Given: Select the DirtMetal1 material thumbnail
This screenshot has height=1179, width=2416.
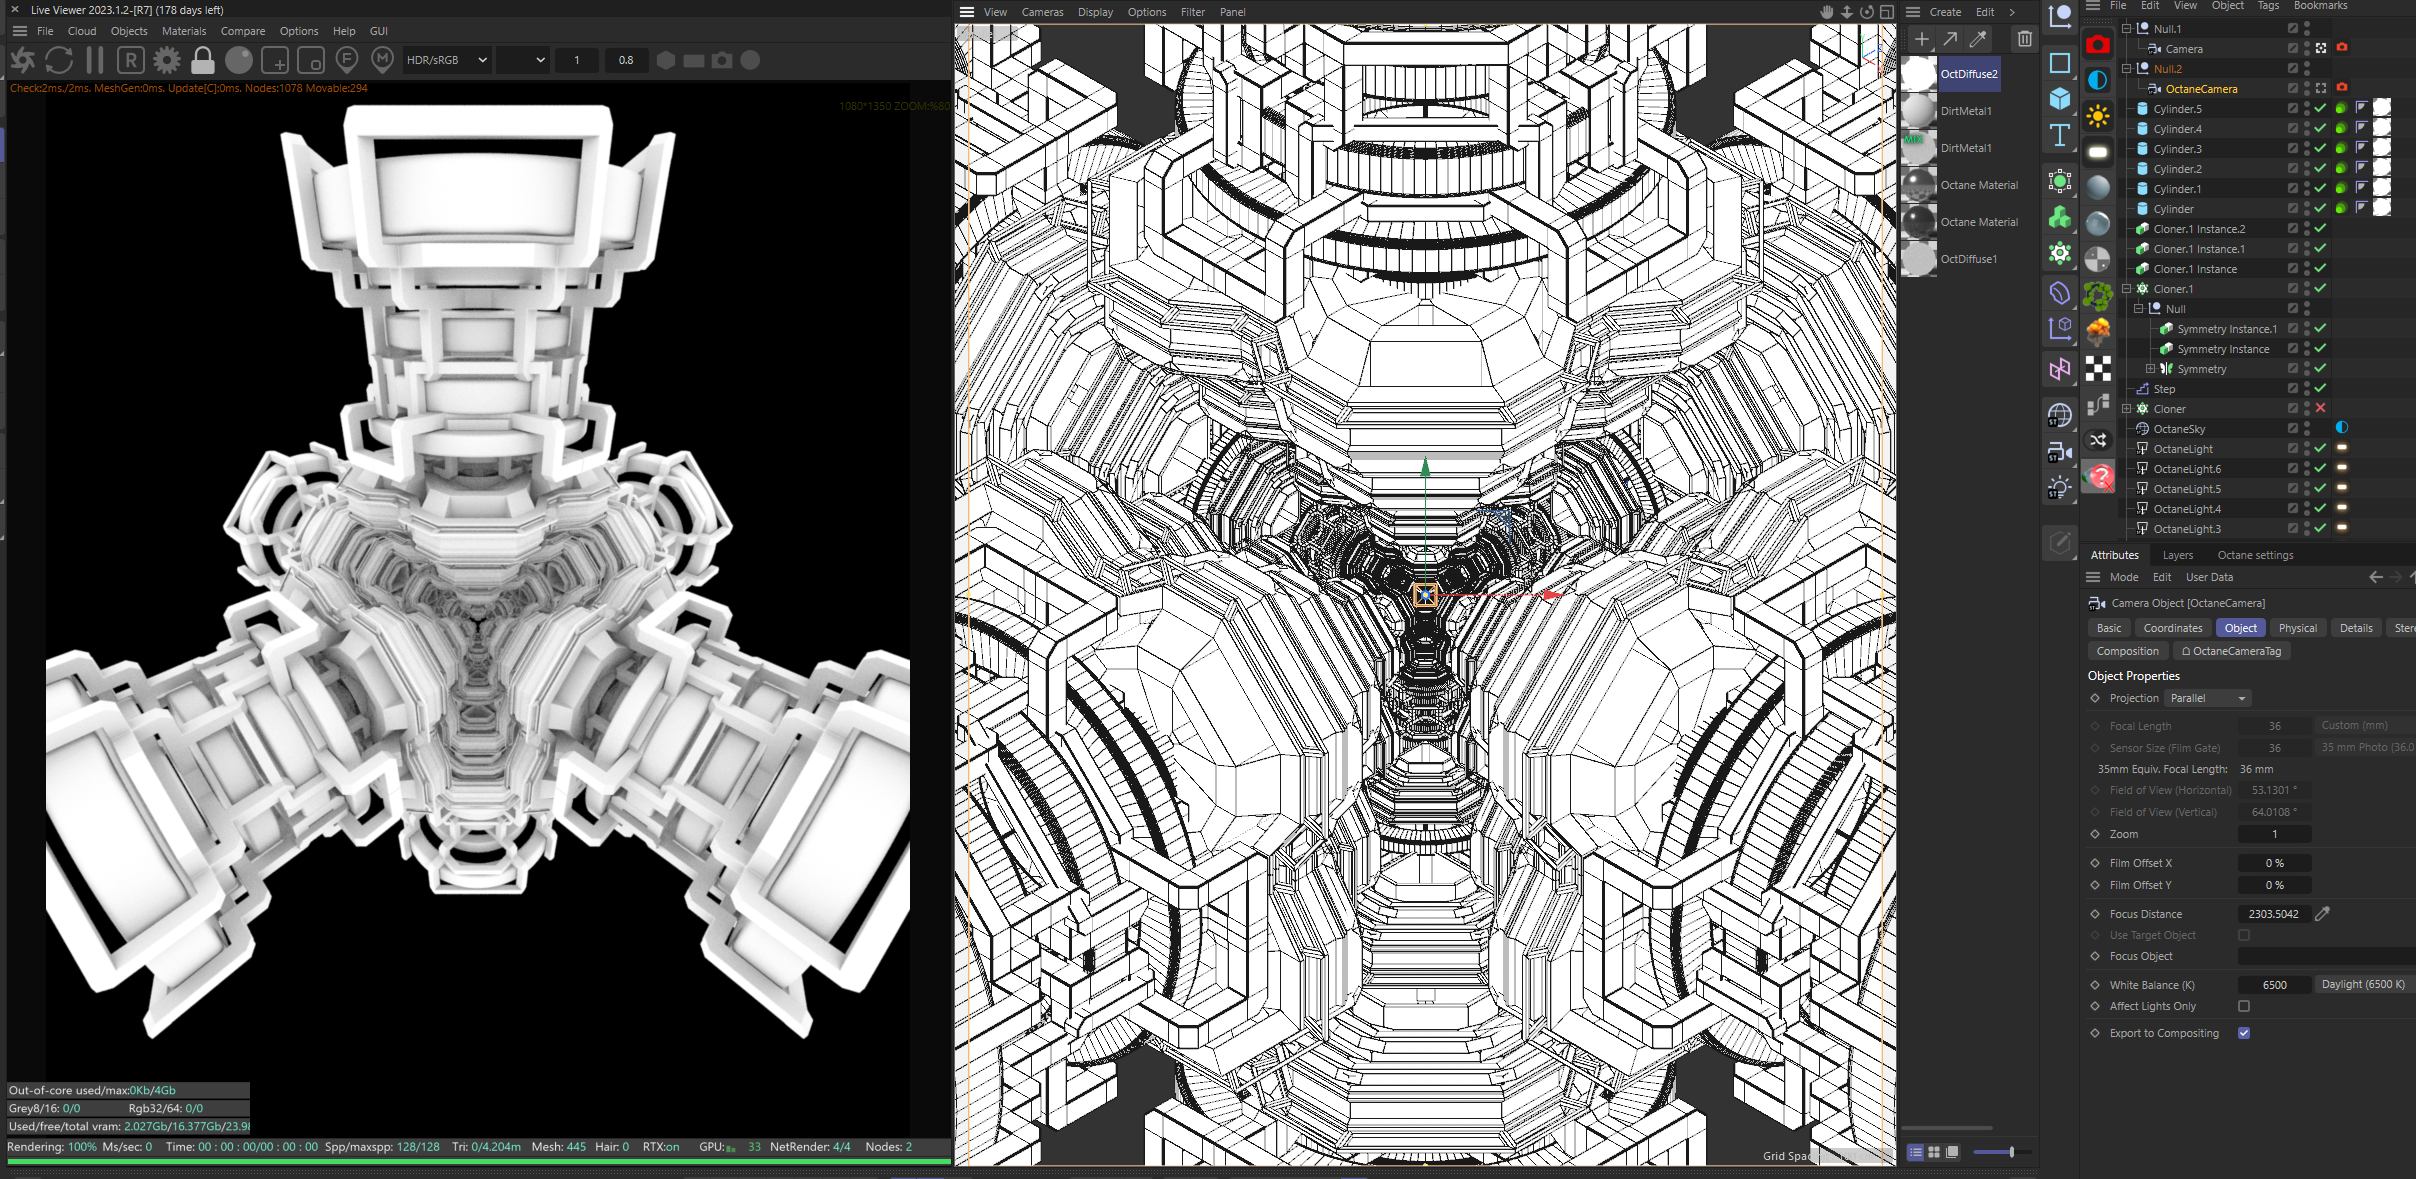Looking at the screenshot, I should 1918,111.
